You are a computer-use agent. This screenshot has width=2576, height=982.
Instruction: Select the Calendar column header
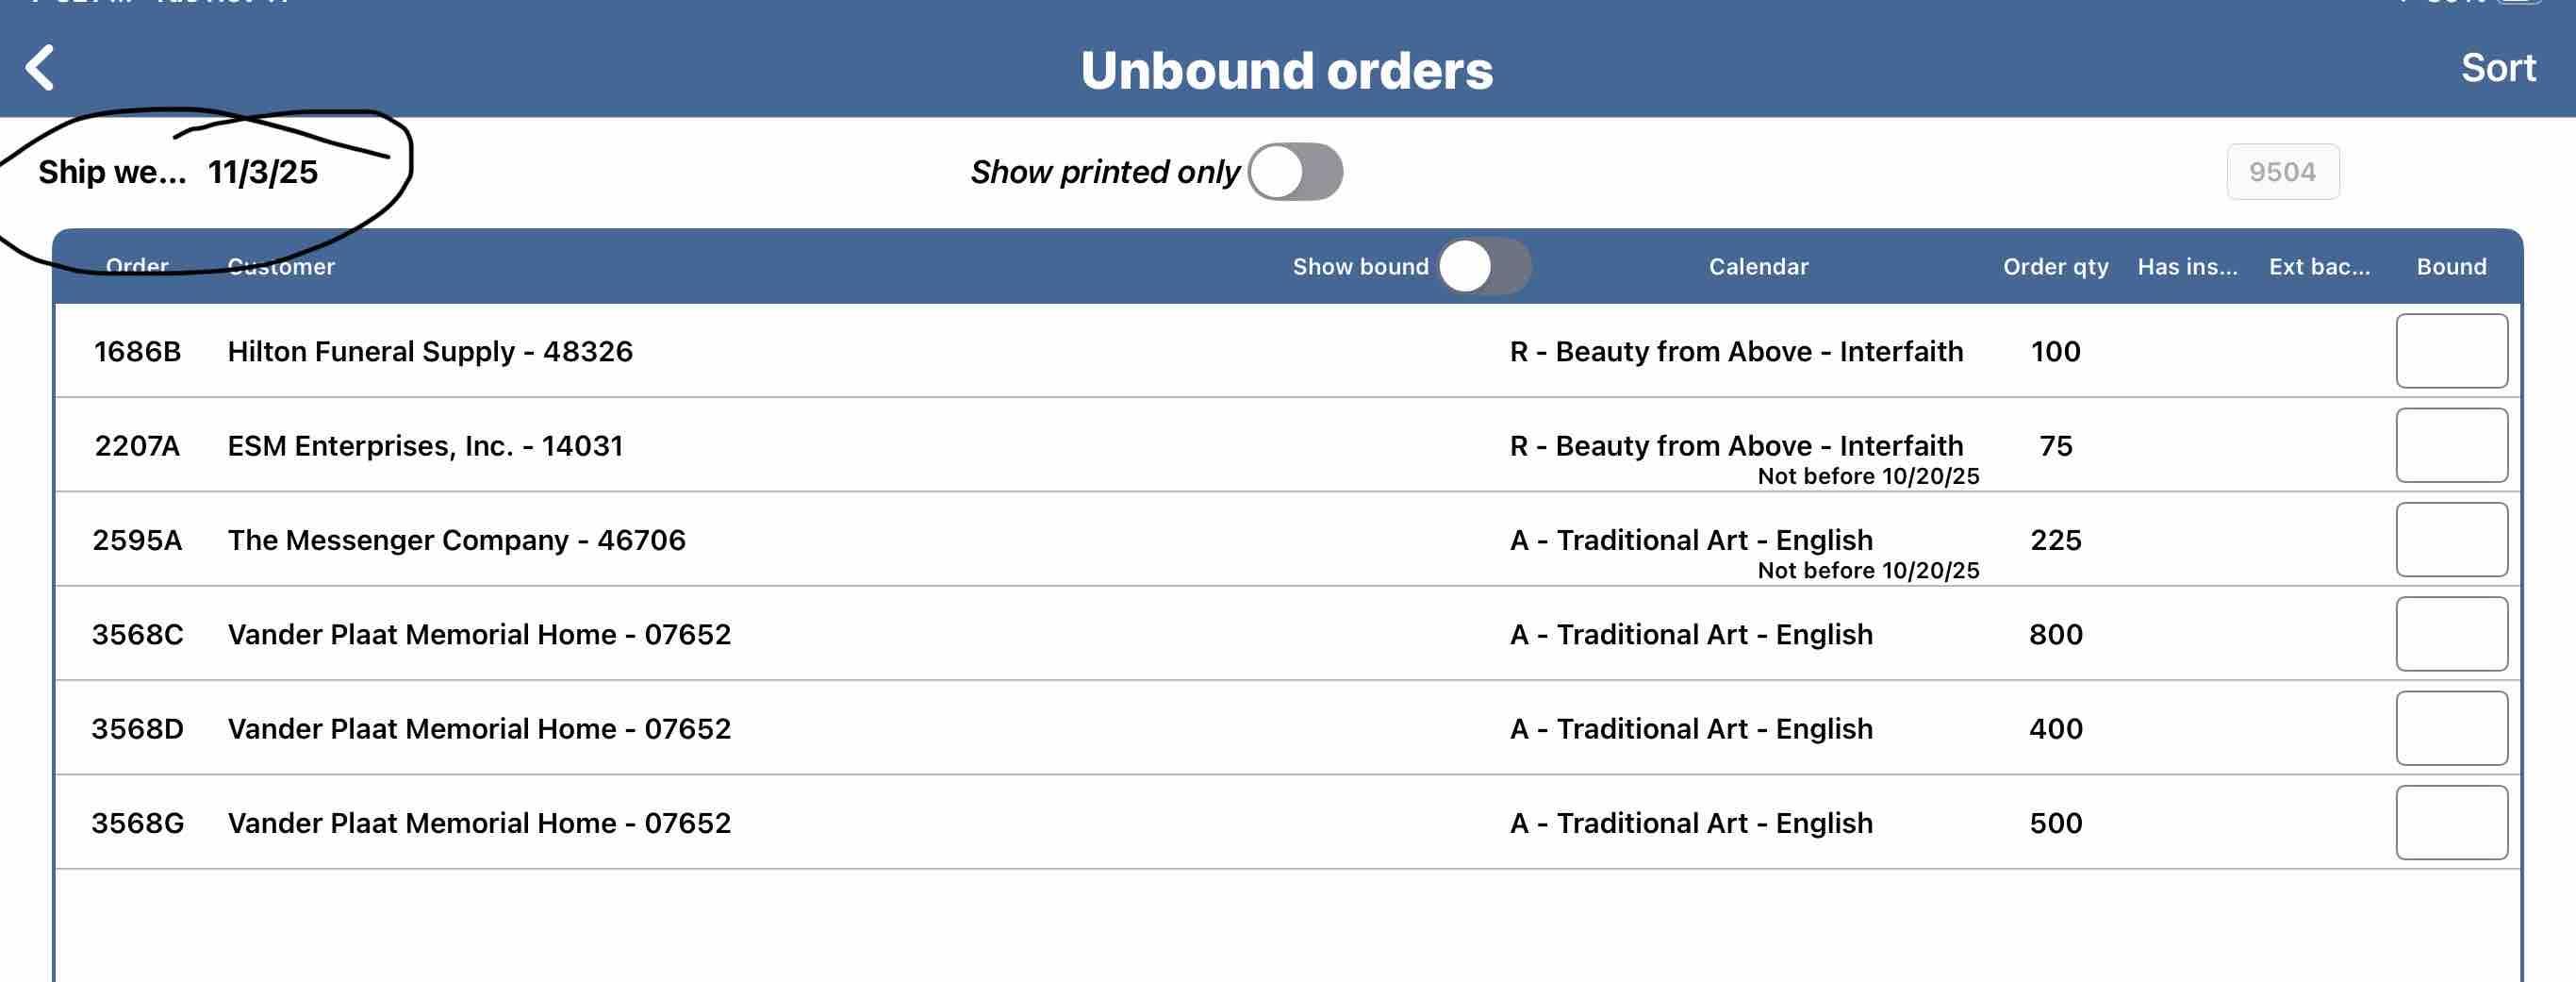tap(1758, 267)
